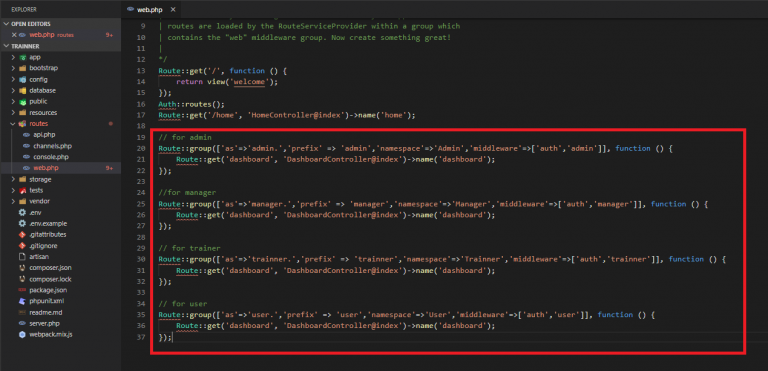Click the .gitignore git icon
The height and width of the screenshot is (371, 768).
tap(22, 246)
